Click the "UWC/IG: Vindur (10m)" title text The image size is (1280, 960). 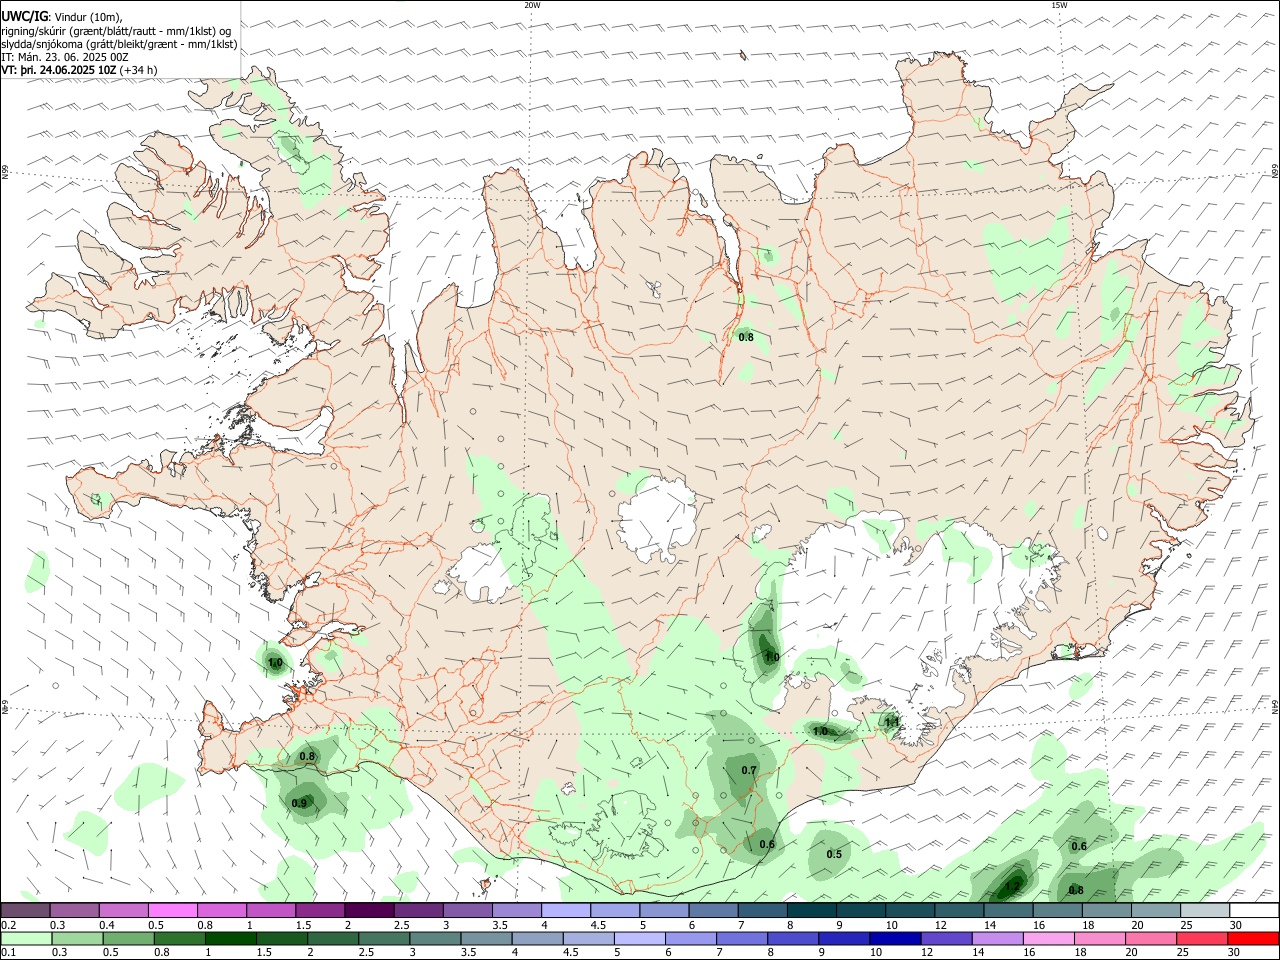tap(62, 17)
